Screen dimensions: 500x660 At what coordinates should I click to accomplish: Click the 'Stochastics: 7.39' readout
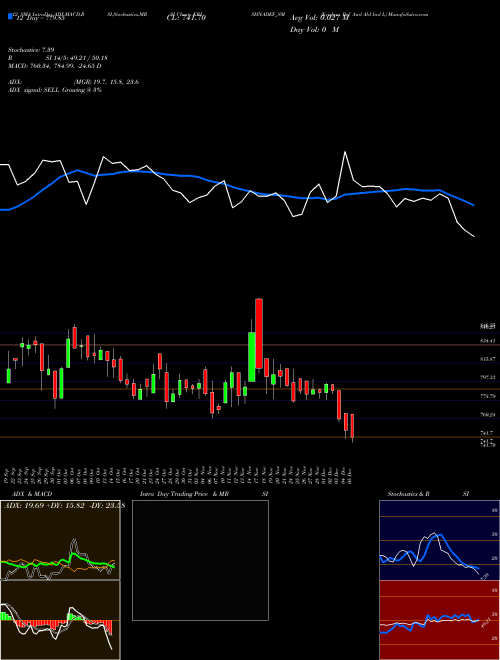coord(31,50)
